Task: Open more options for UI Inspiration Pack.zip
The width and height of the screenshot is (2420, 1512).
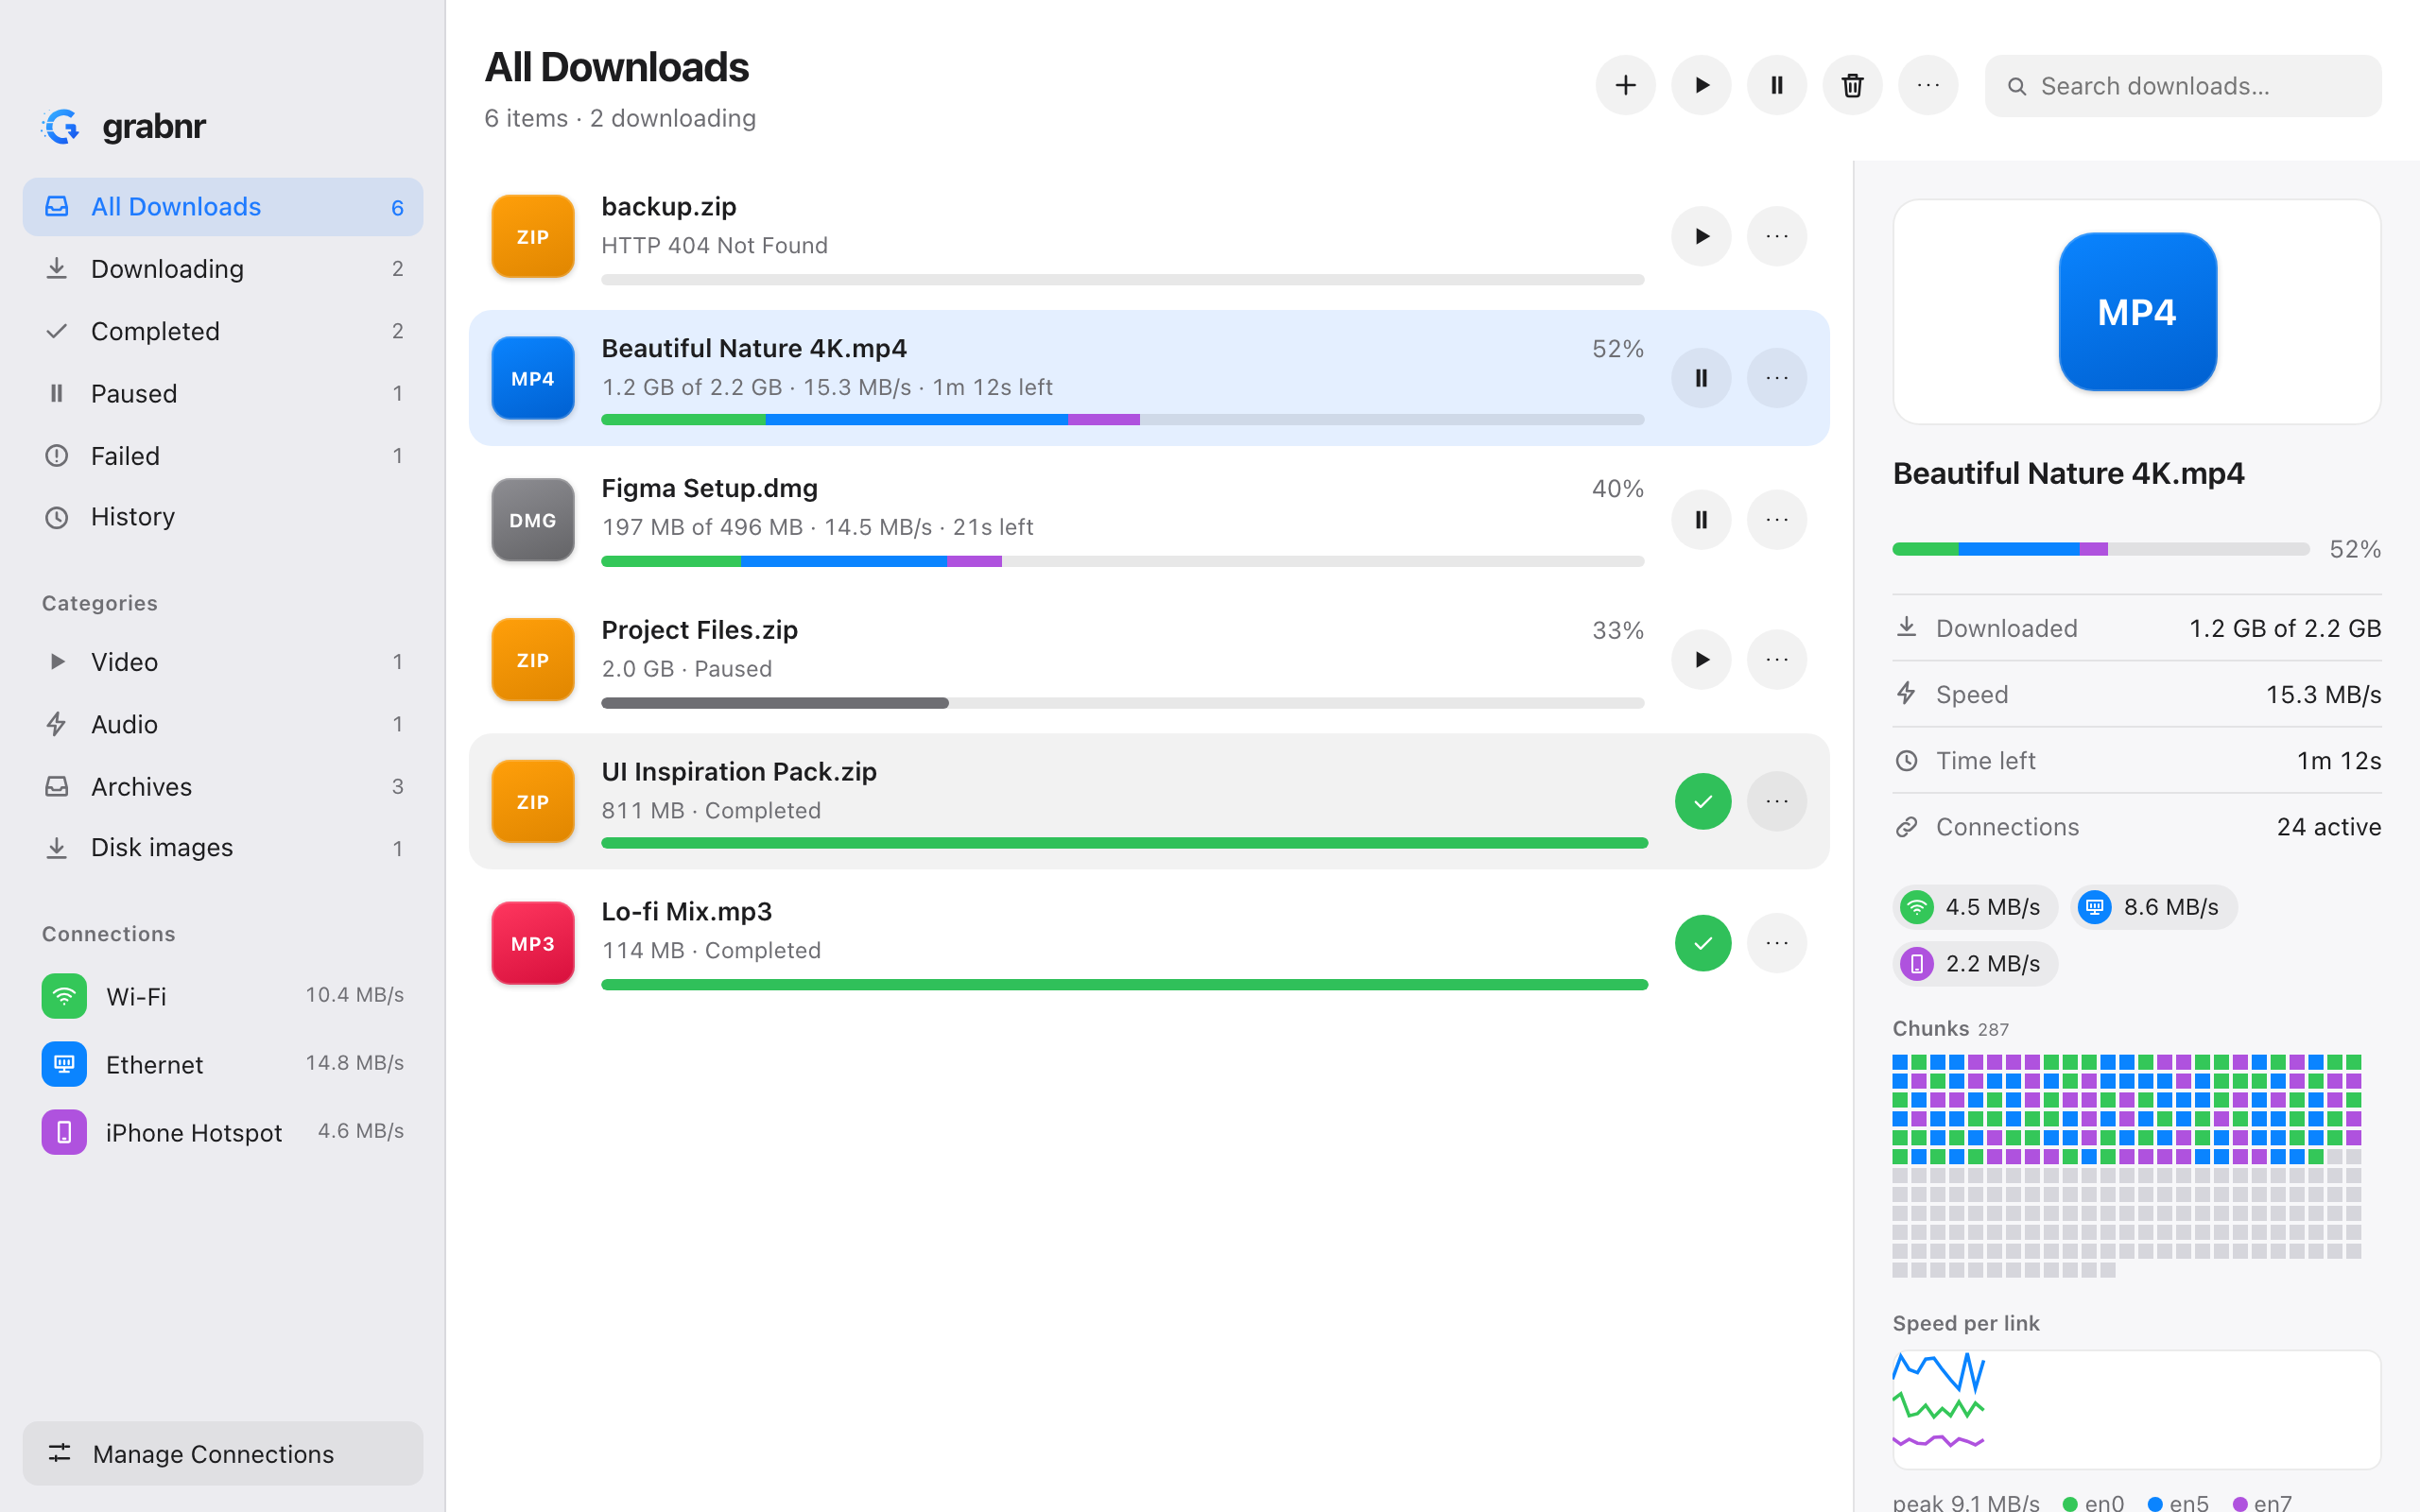Action: point(1777,802)
